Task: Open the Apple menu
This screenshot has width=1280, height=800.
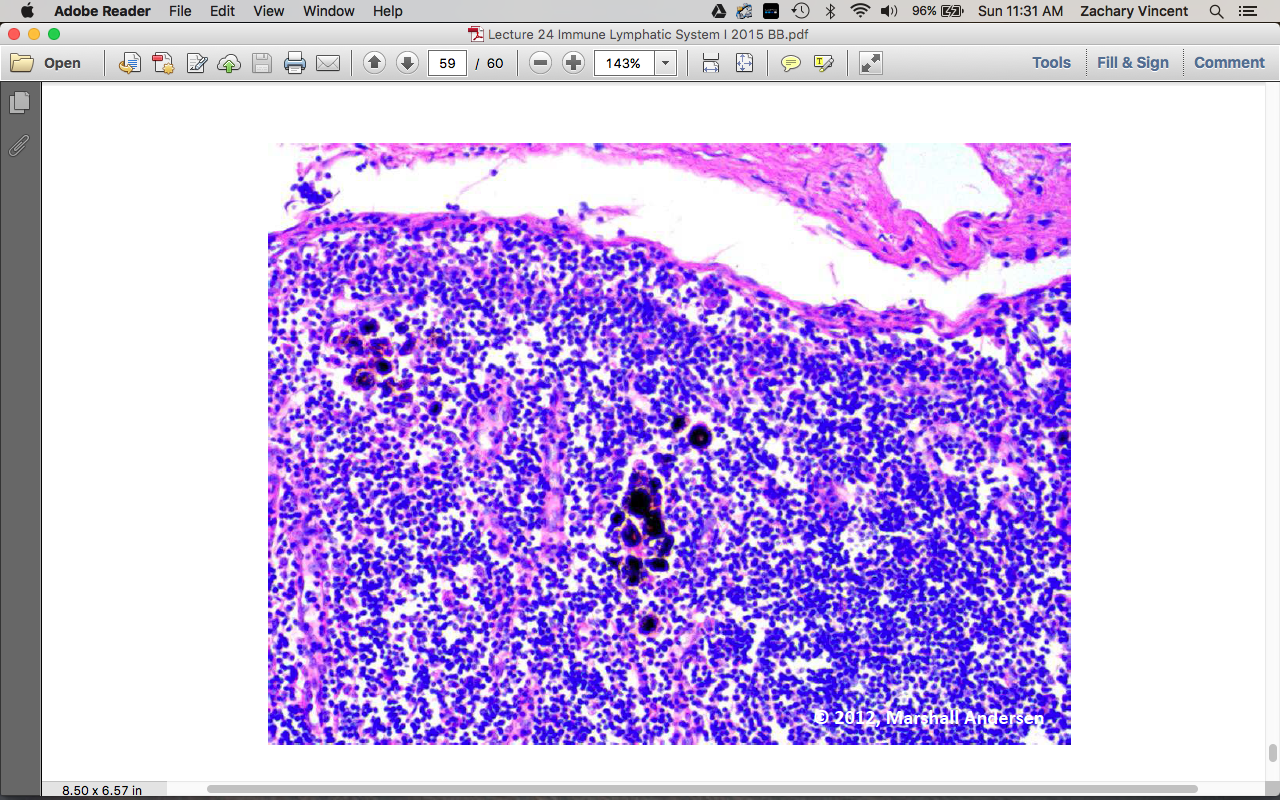Action: 26,11
